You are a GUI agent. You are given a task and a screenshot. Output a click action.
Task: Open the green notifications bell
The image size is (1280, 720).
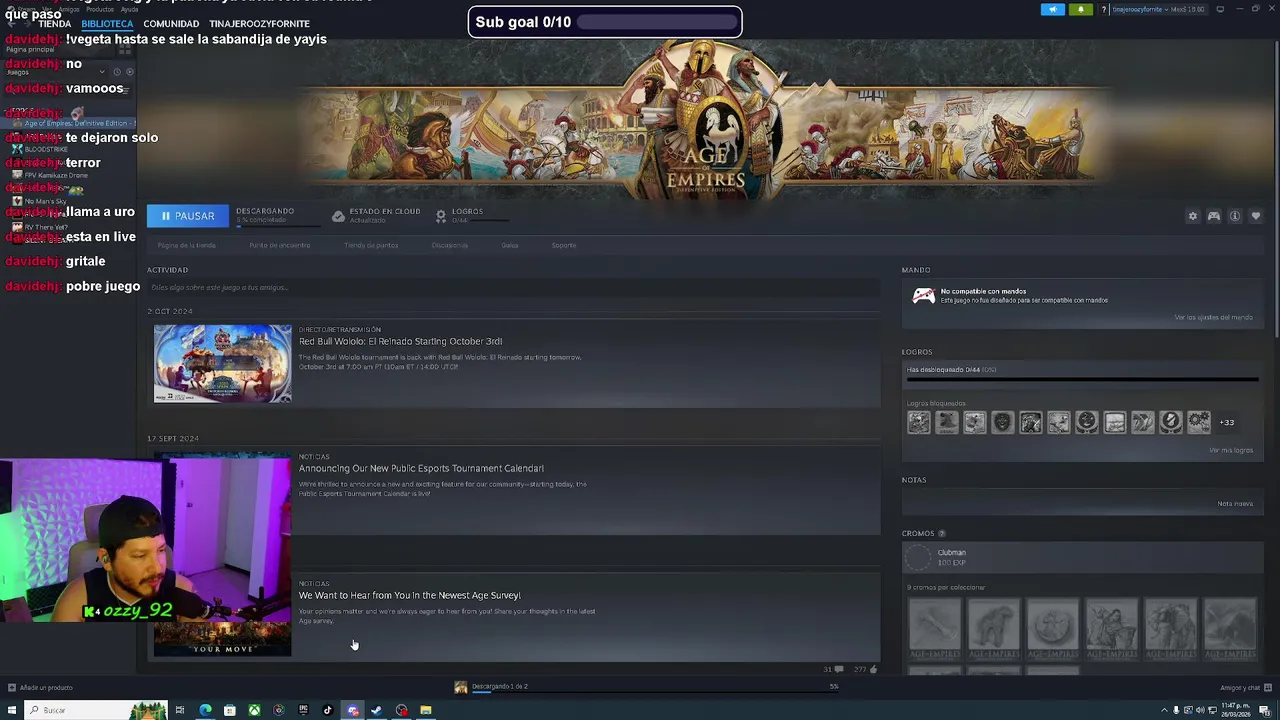tap(1080, 9)
